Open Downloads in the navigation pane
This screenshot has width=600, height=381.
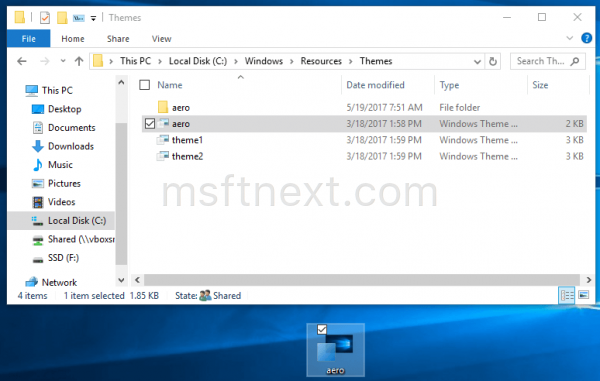pyautogui.click(x=71, y=146)
